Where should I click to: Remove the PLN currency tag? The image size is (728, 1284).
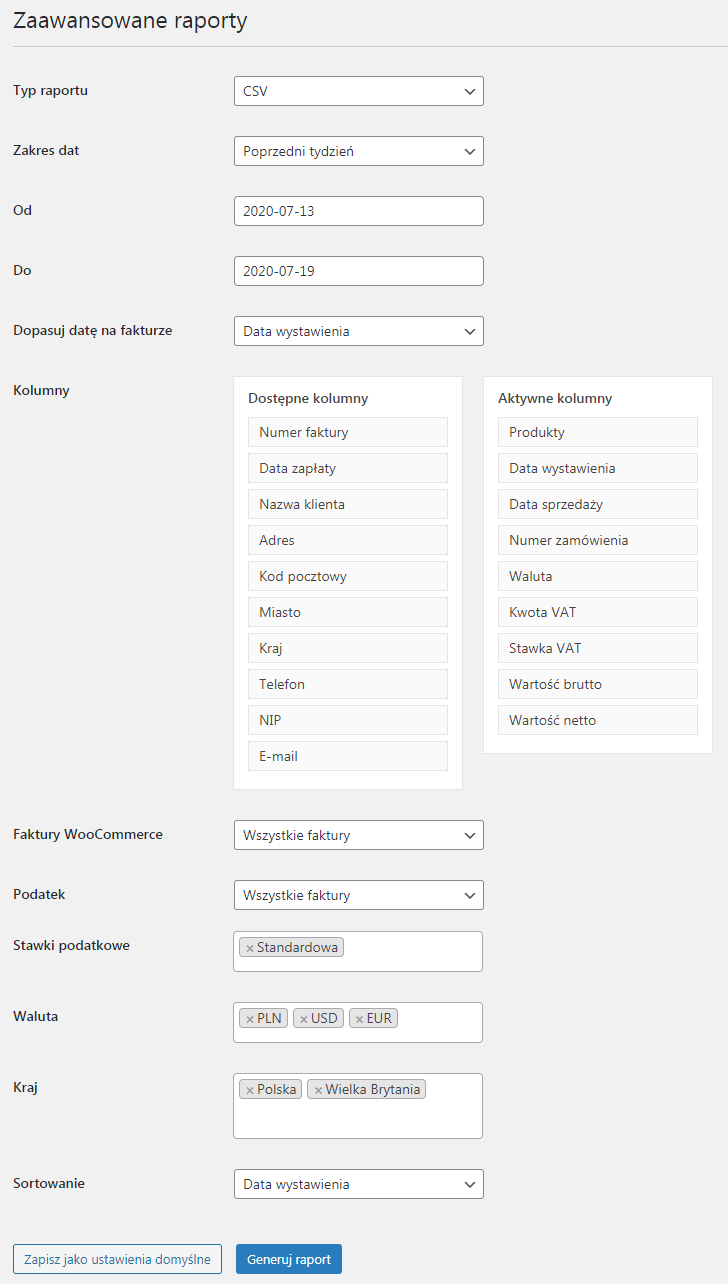[250, 1019]
